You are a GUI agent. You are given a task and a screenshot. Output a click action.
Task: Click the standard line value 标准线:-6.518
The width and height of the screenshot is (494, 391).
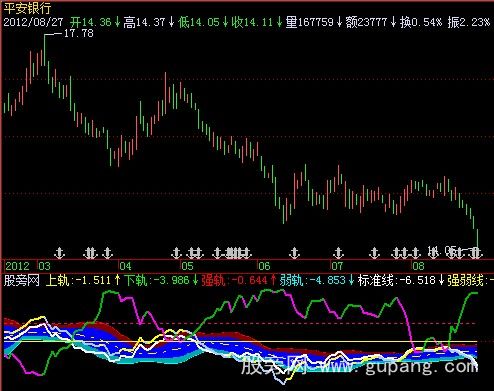(x=397, y=280)
